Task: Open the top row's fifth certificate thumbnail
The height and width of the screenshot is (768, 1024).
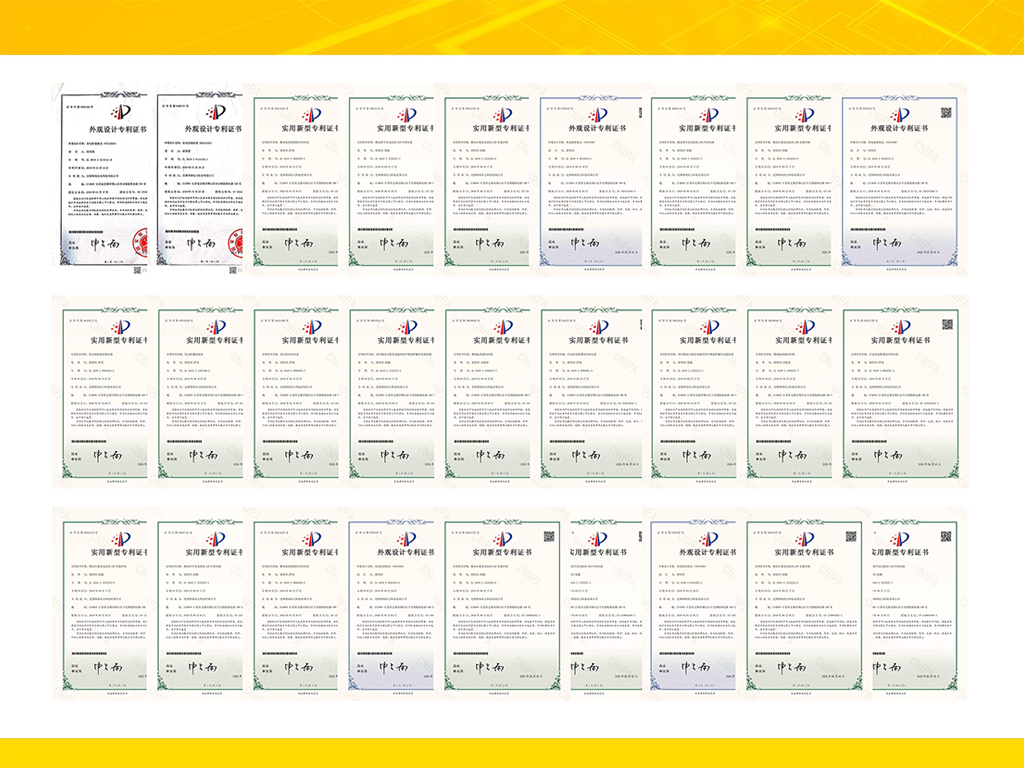Action: [487, 182]
